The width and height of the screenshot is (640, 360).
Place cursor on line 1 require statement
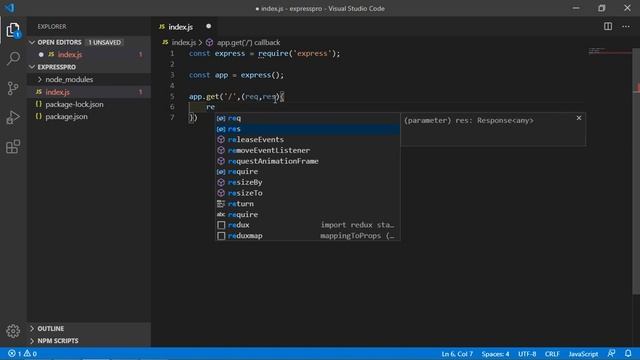click(x=299, y=54)
